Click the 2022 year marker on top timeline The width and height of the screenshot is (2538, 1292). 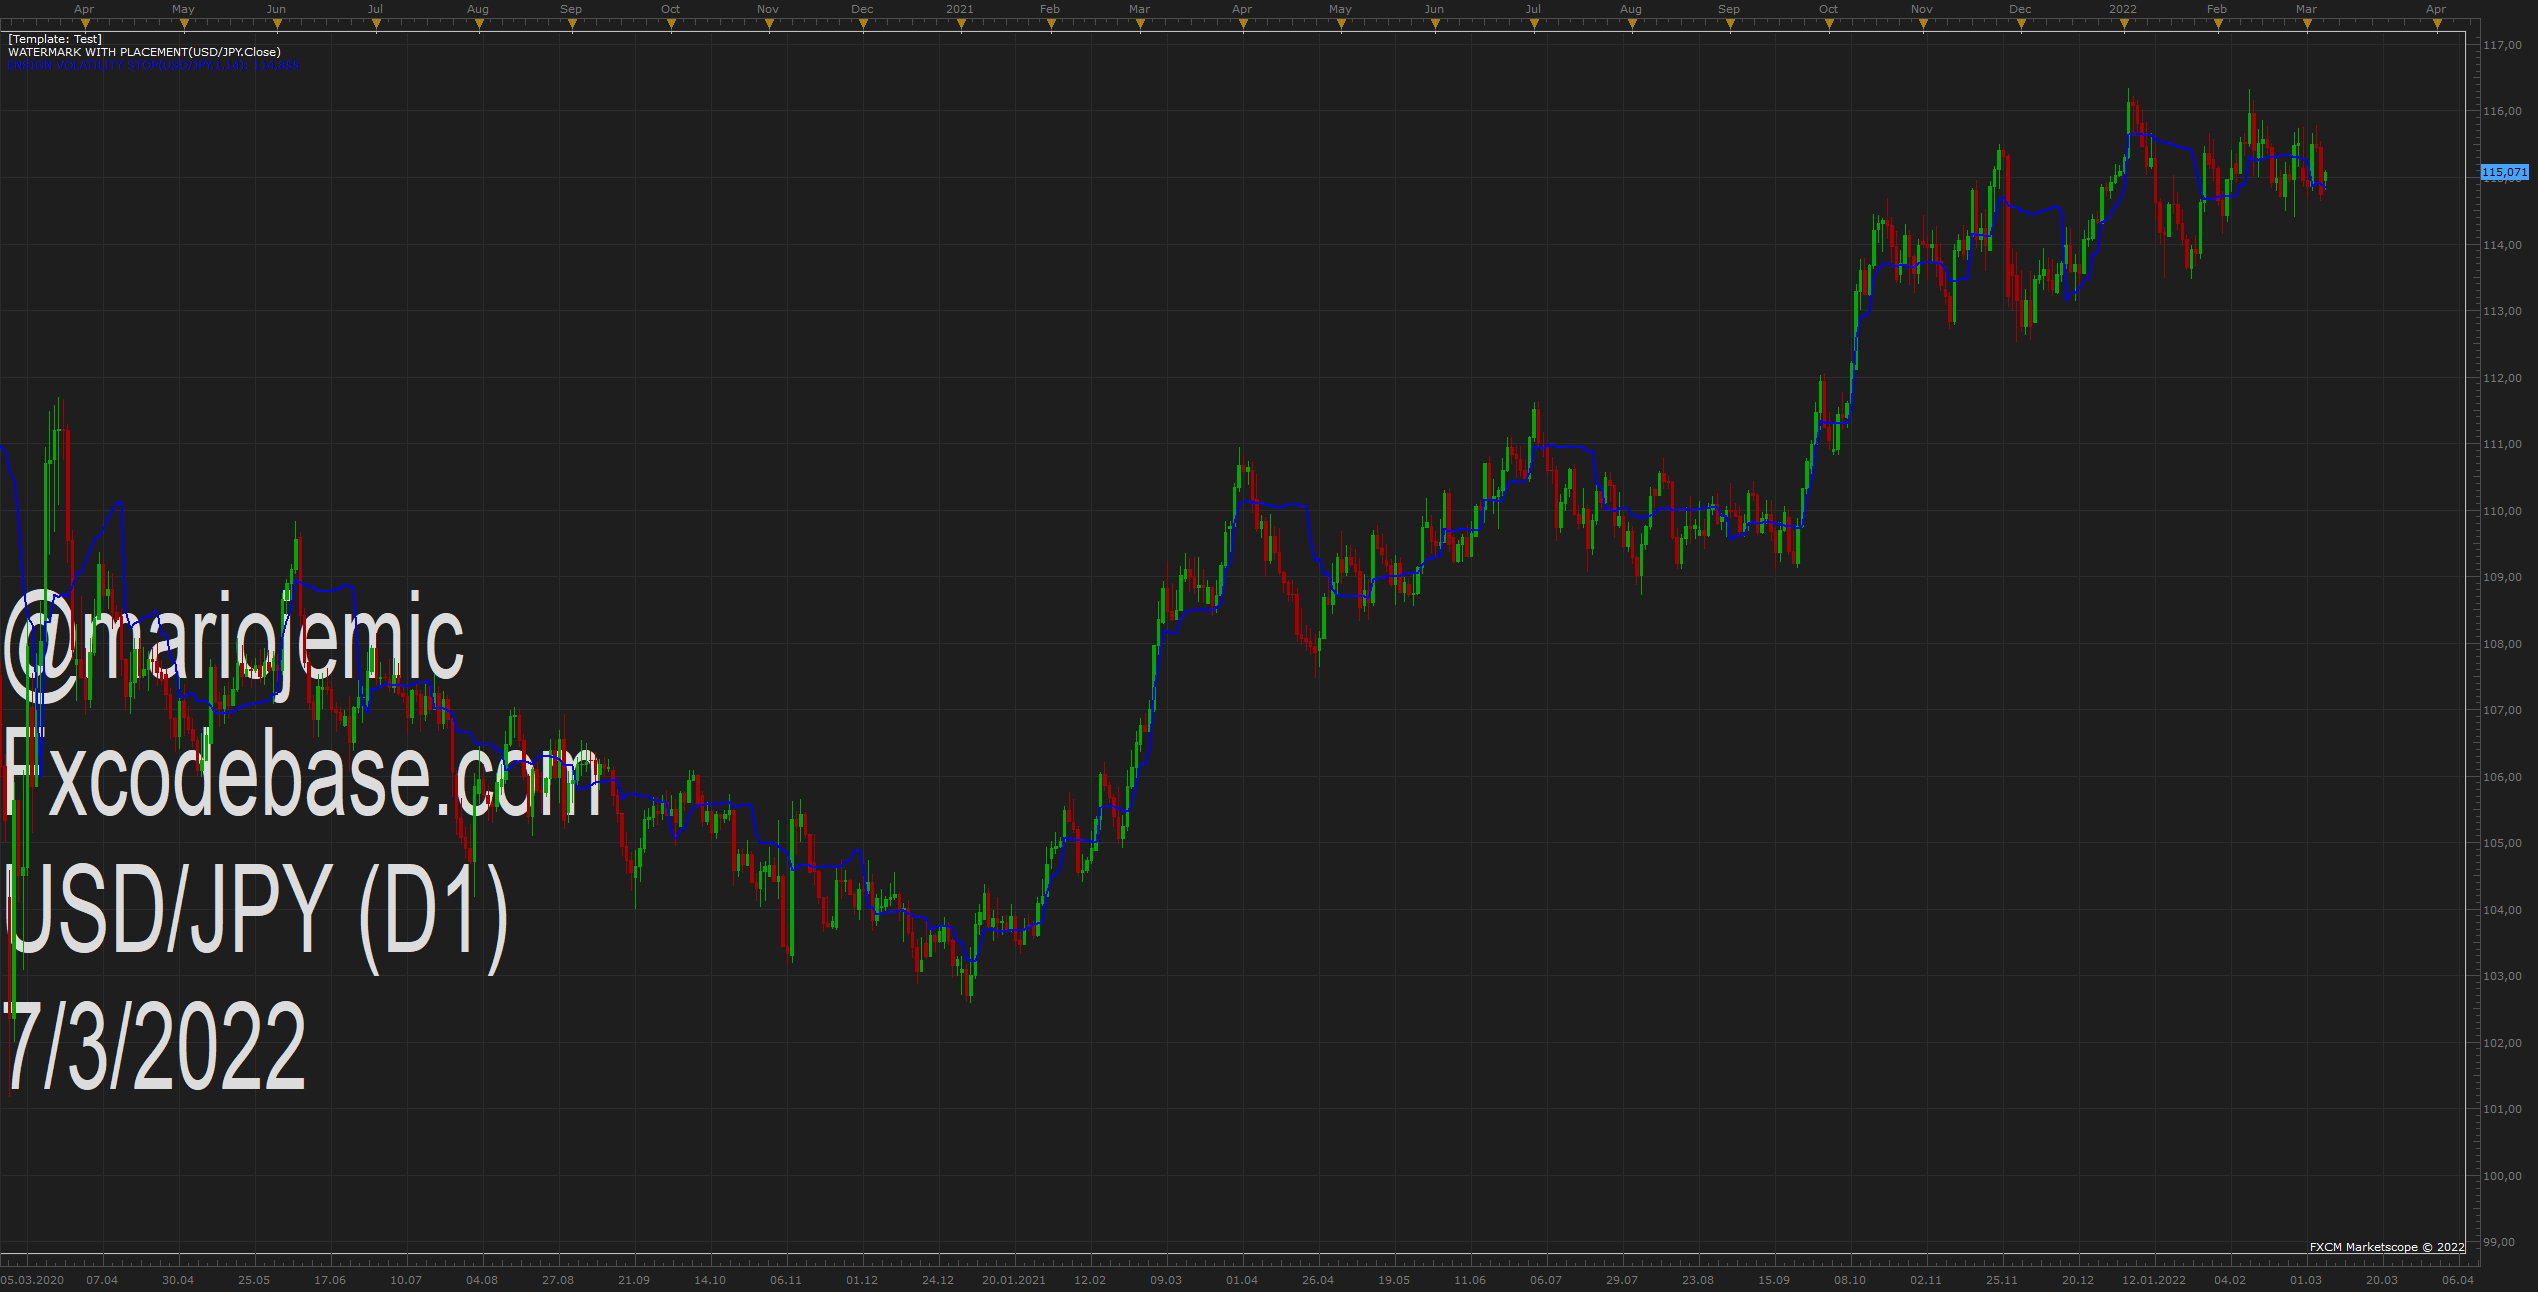coord(2122,9)
